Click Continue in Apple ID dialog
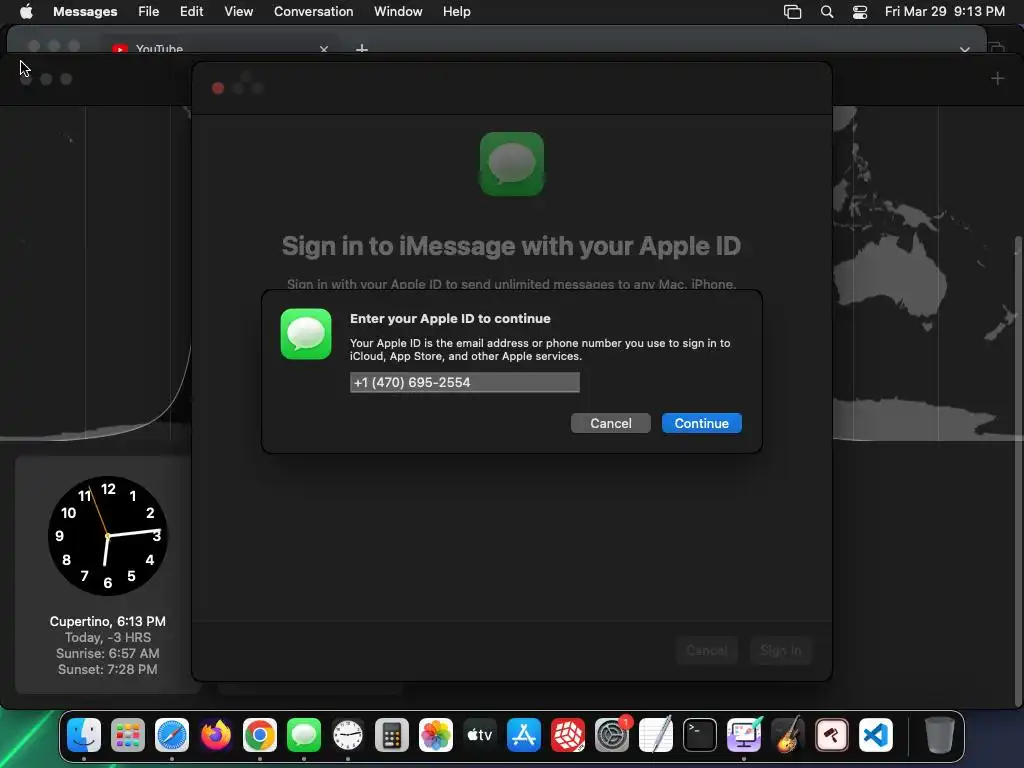Viewport: 1024px width, 768px height. [x=701, y=423]
